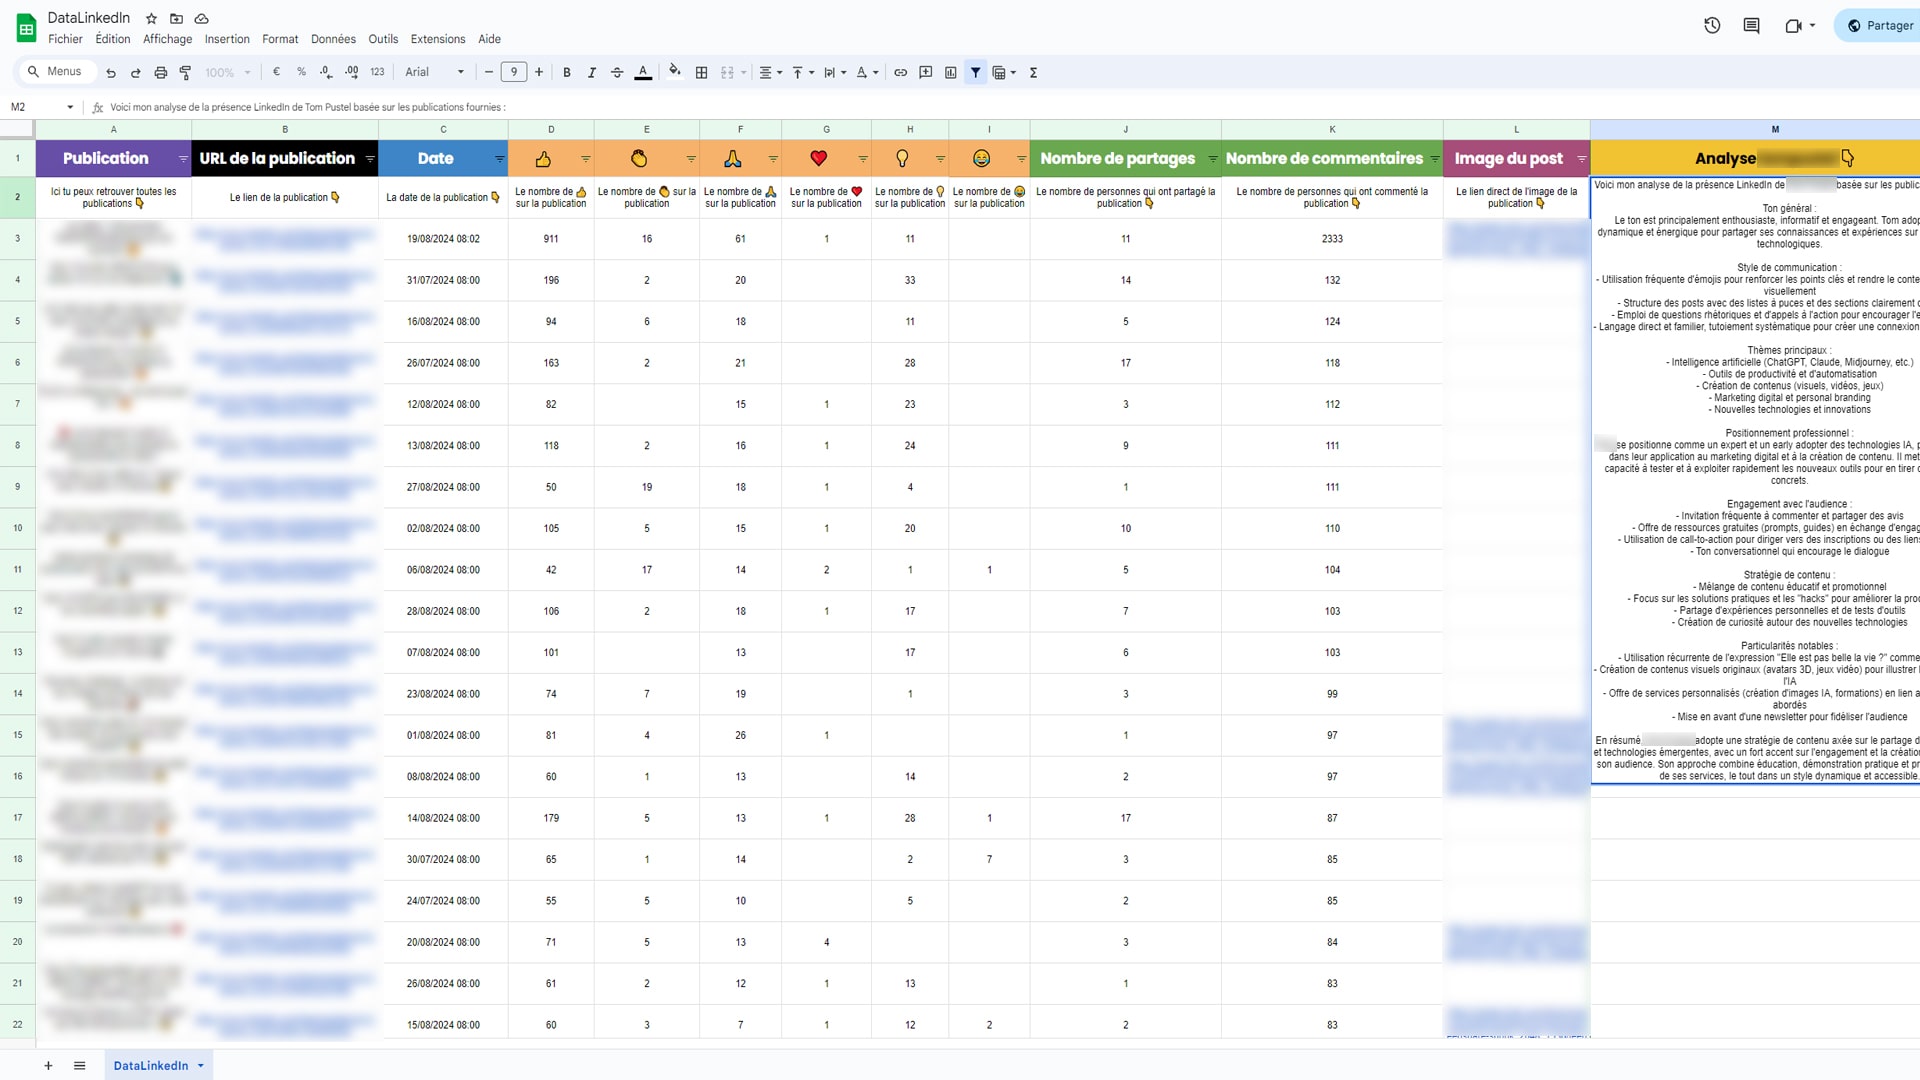Viewport: 1920px width, 1080px height.
Task: Toggle italic formatting in toolbar
Action: 592,71
